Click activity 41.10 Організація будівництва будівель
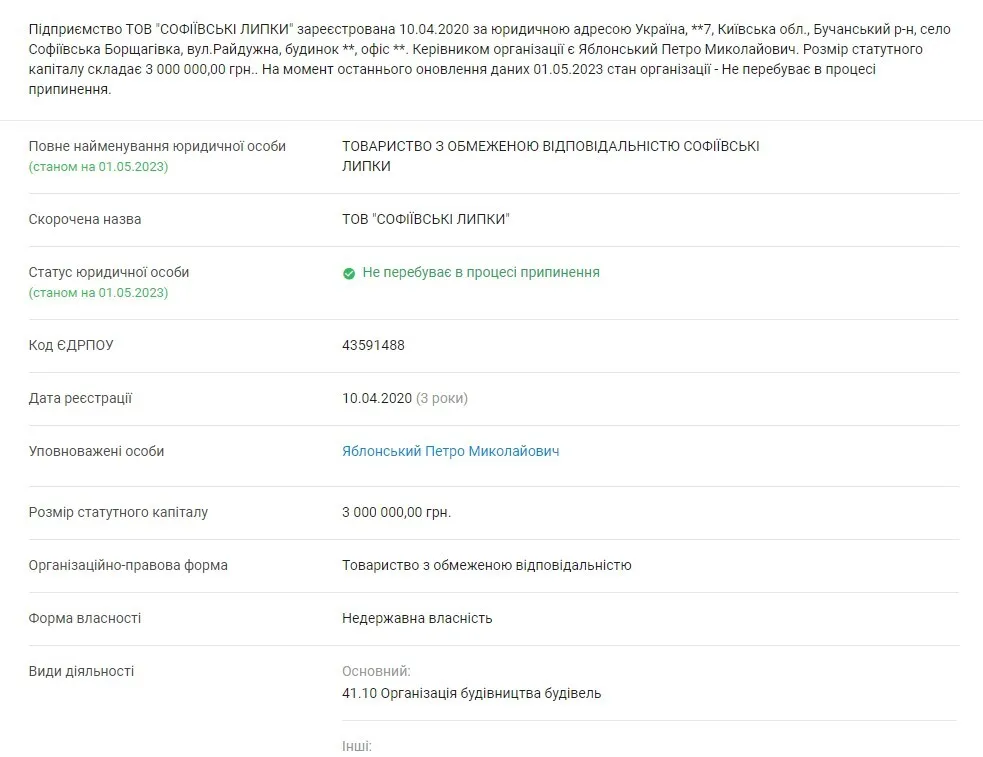This screenshot has width=983, height=757. tap(471, 693)
